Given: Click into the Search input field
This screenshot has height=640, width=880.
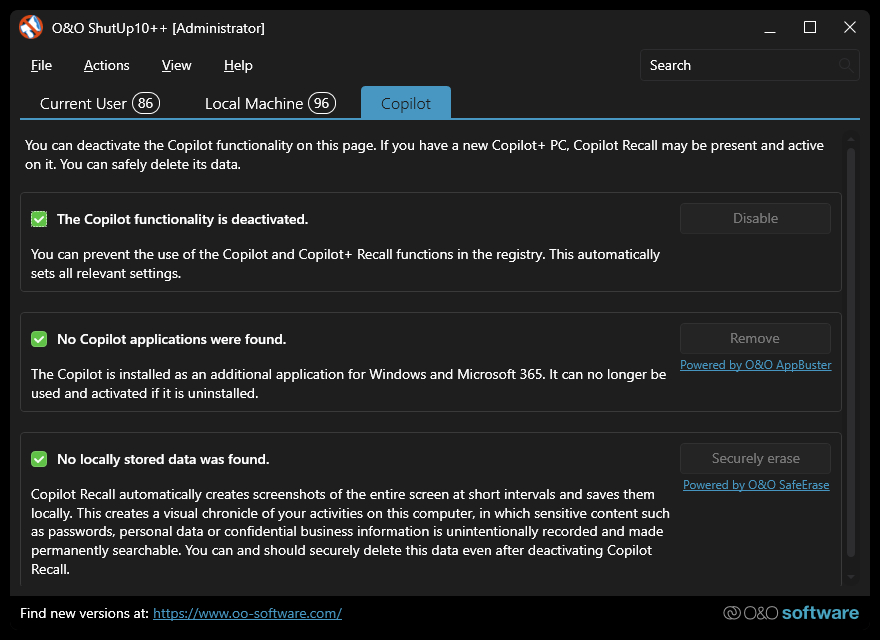Looking at the screenshot, I should pos(738,66).
